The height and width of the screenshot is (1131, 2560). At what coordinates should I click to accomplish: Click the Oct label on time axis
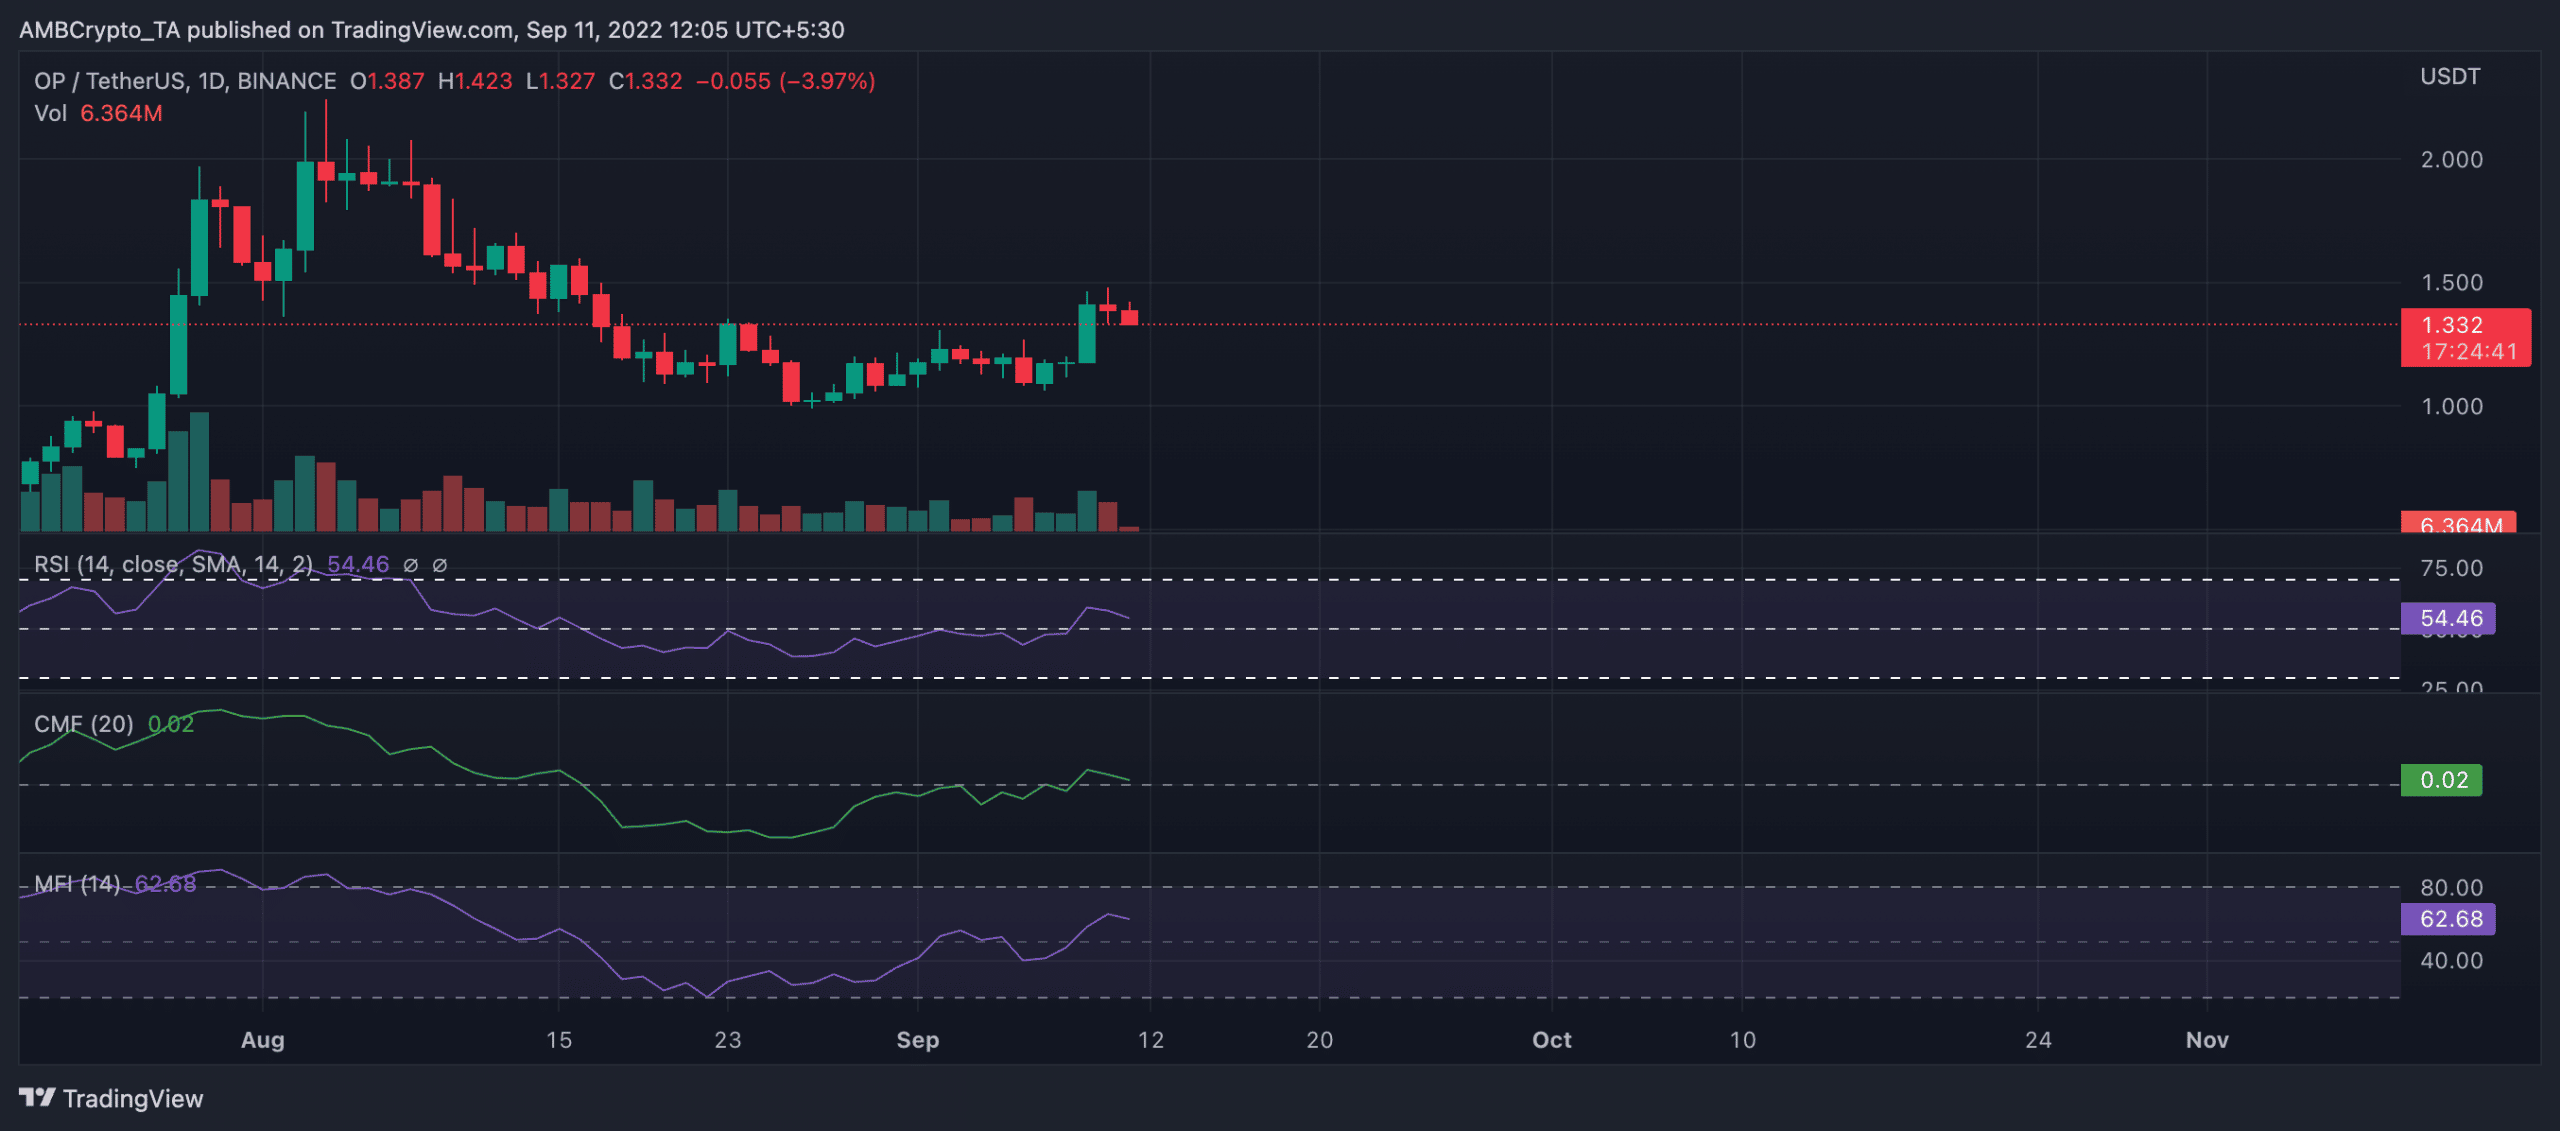[1552, 1040]
